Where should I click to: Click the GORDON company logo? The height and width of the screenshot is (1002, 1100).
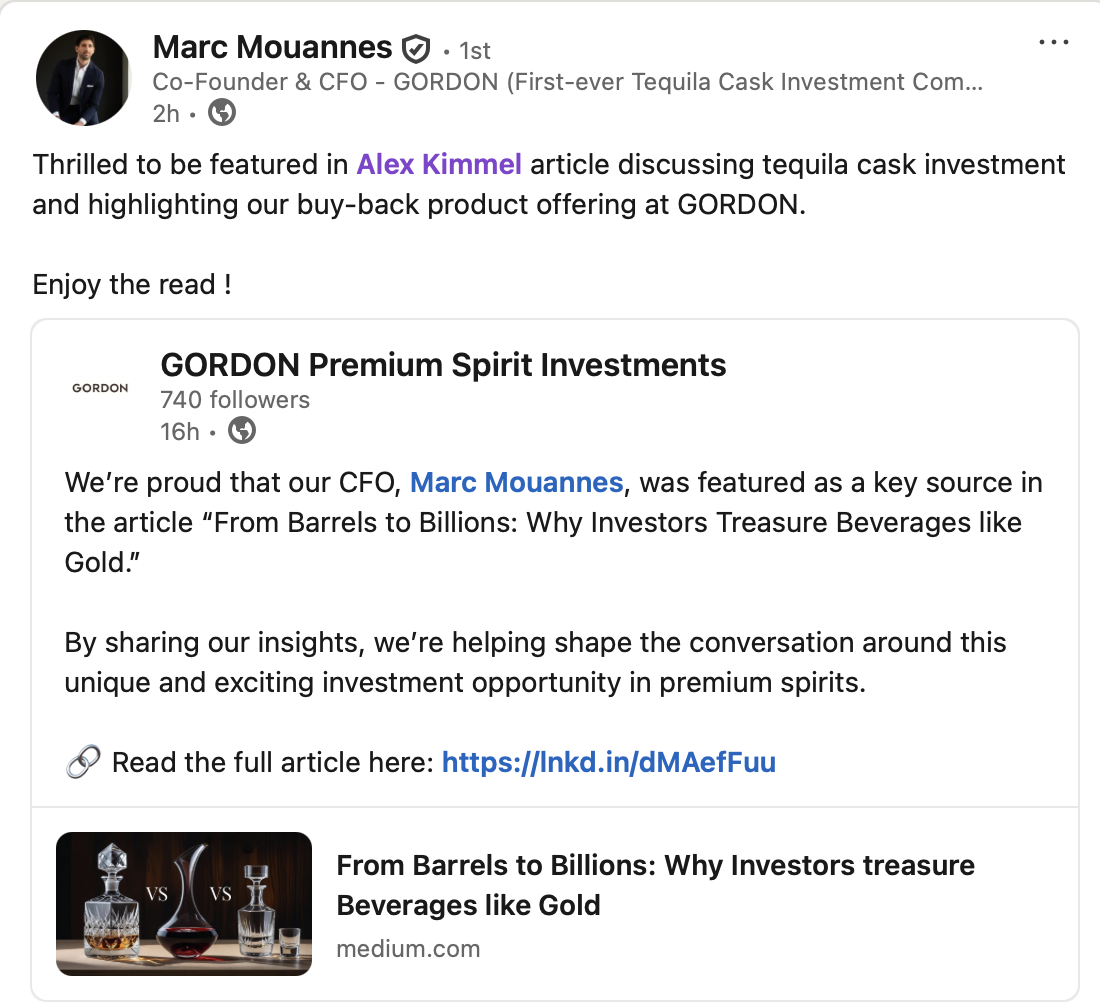tap(100, 388)
